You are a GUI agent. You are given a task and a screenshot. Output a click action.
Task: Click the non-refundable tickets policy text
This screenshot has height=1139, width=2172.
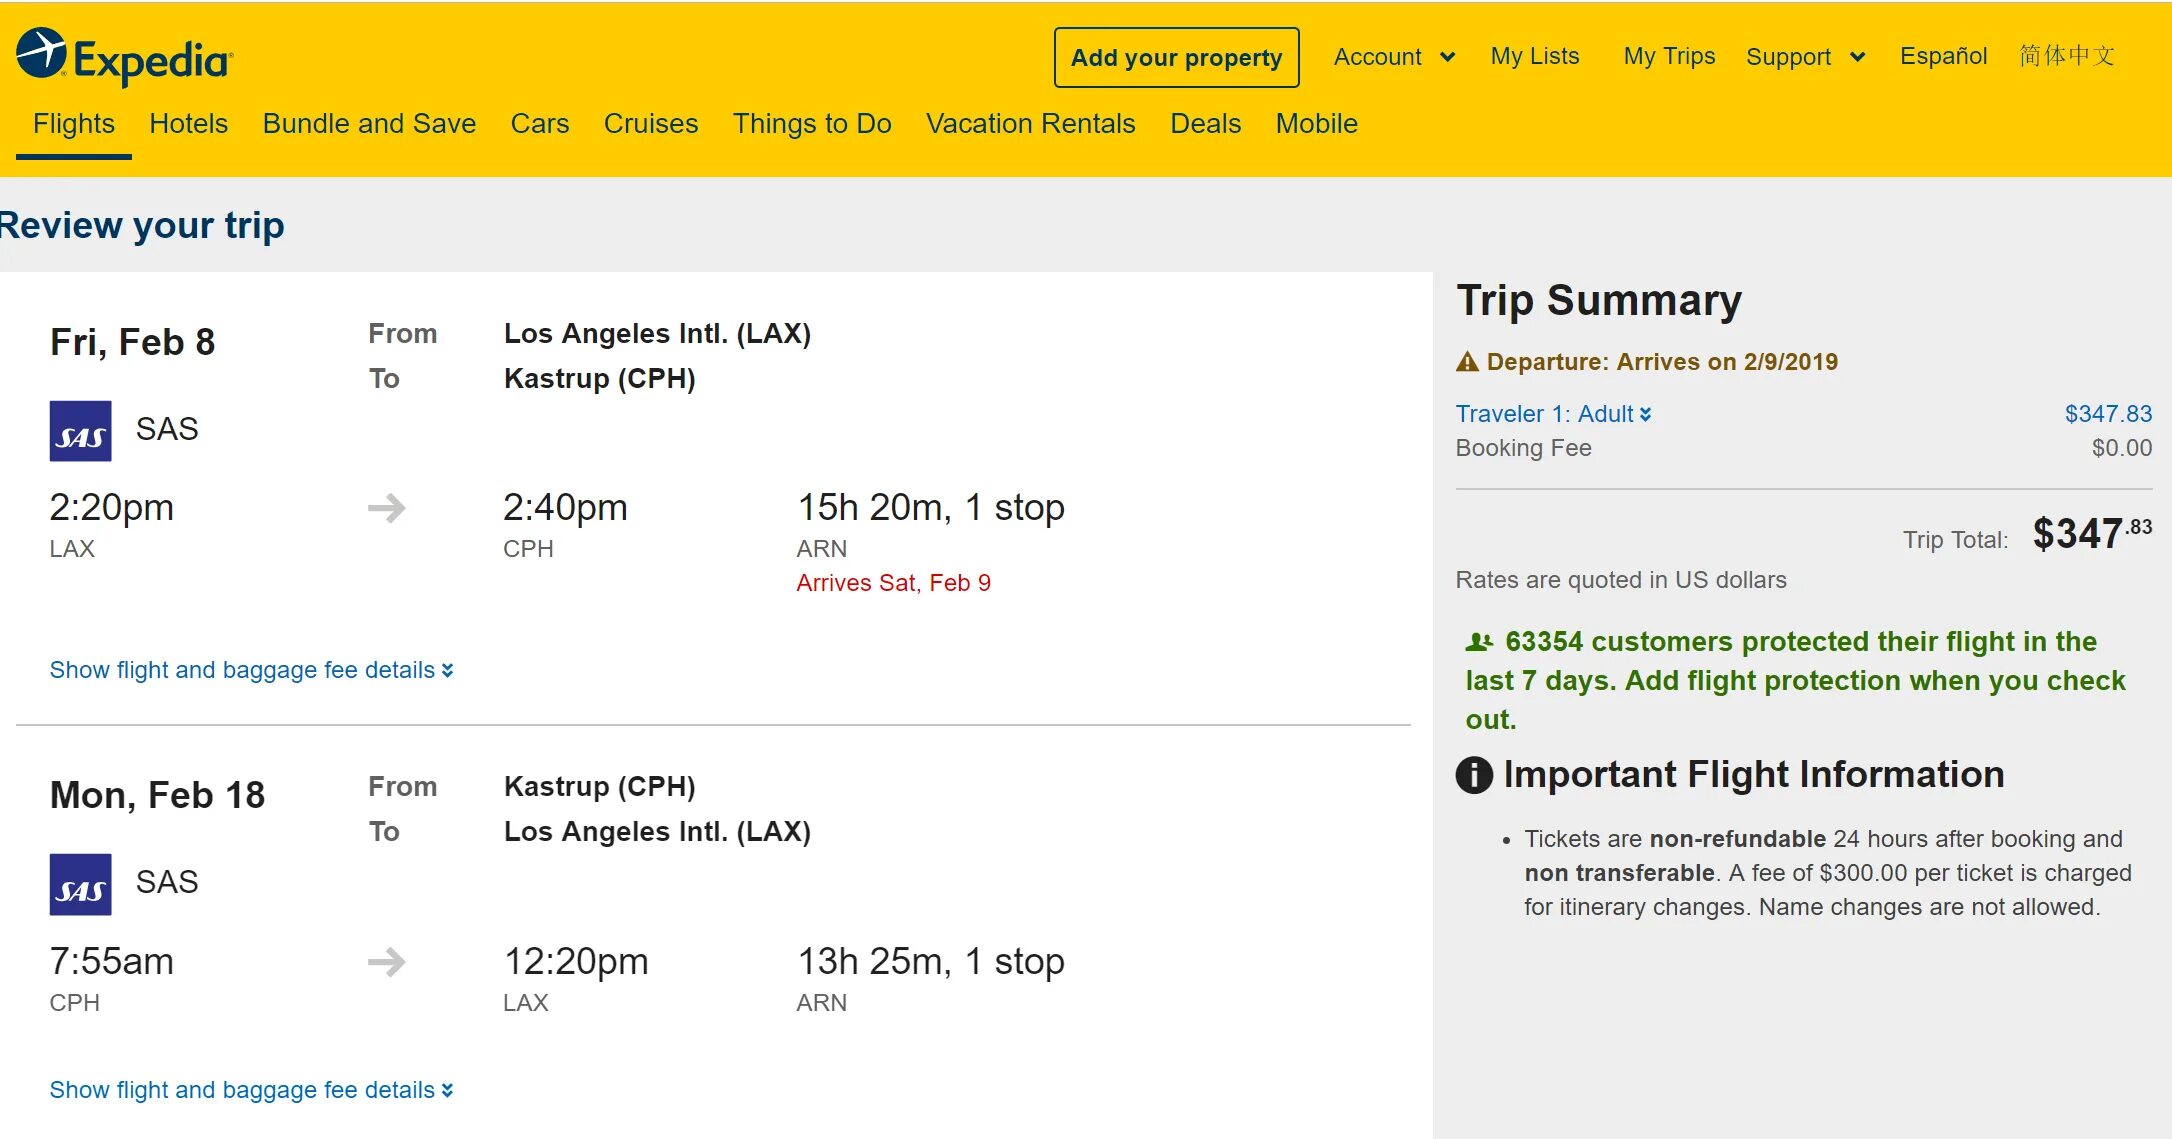(1828, 873)
